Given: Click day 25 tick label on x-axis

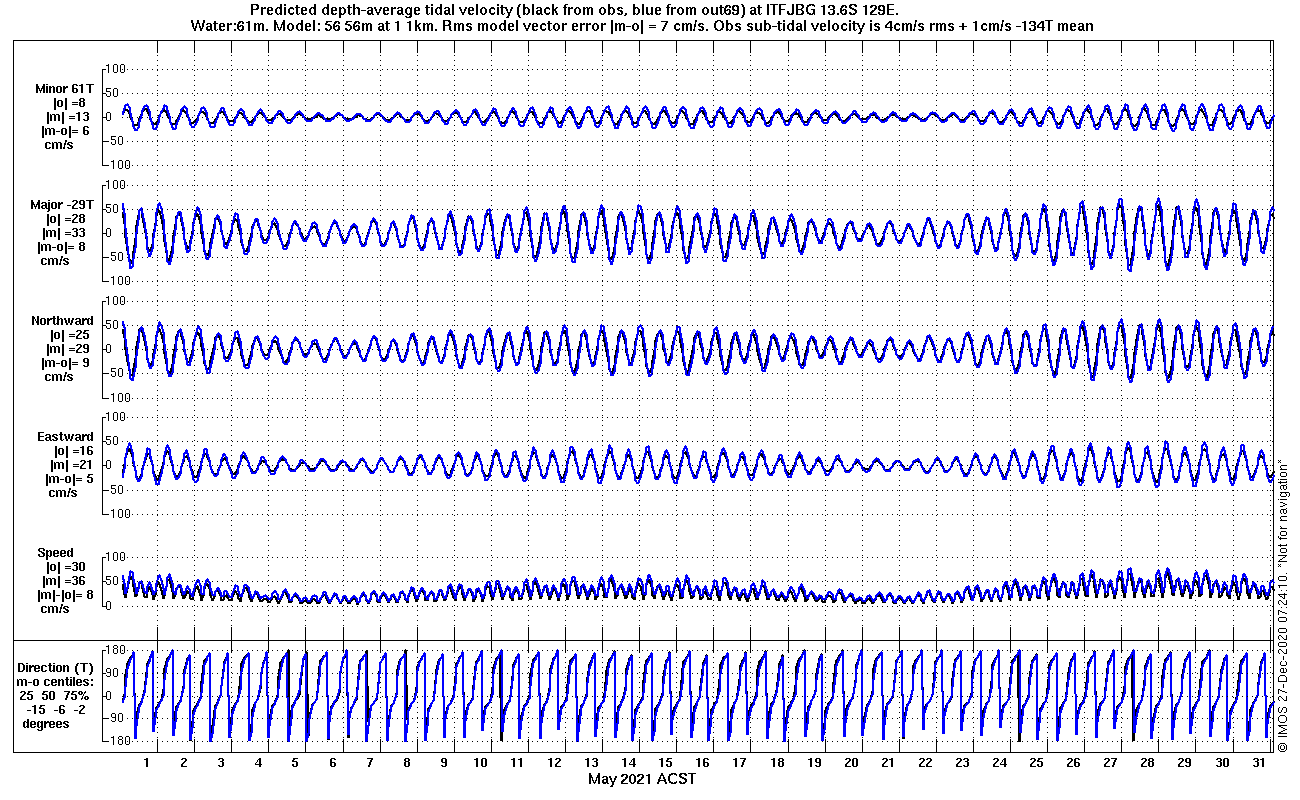Looking at the screenshot, I should click(x=1037, y=762).
